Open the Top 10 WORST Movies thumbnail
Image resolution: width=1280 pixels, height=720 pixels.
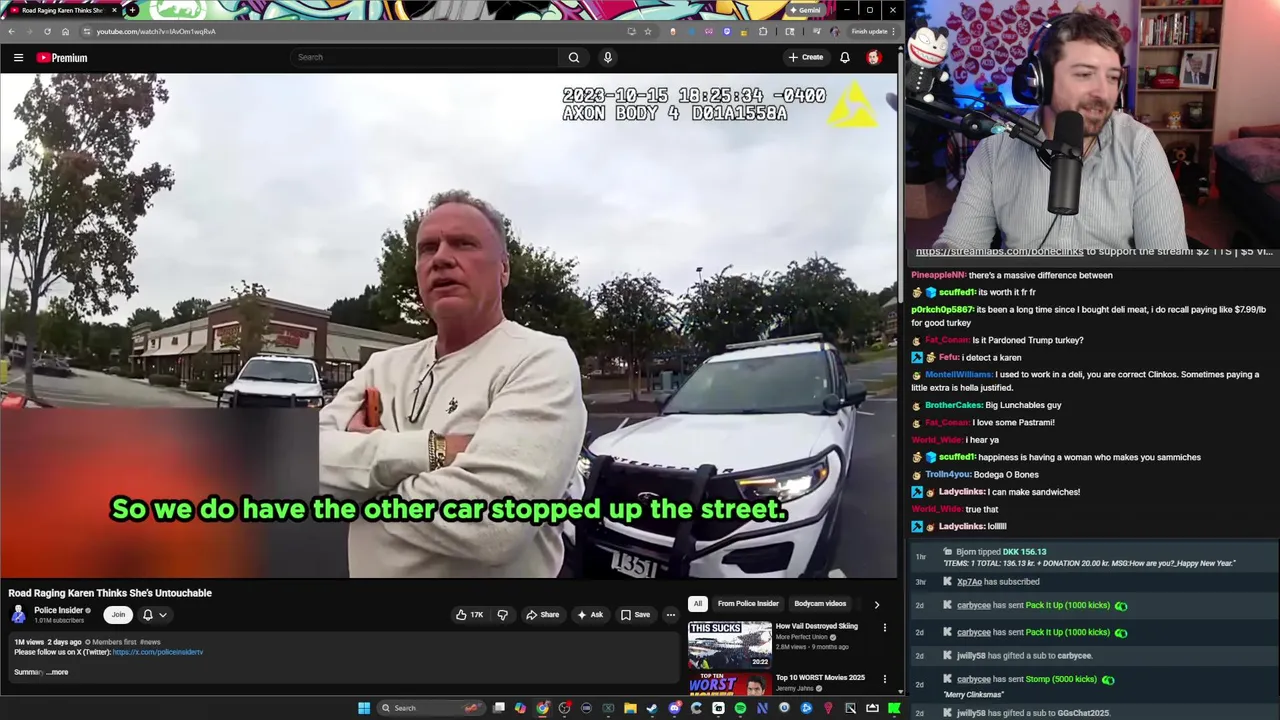tap(729, 685)
